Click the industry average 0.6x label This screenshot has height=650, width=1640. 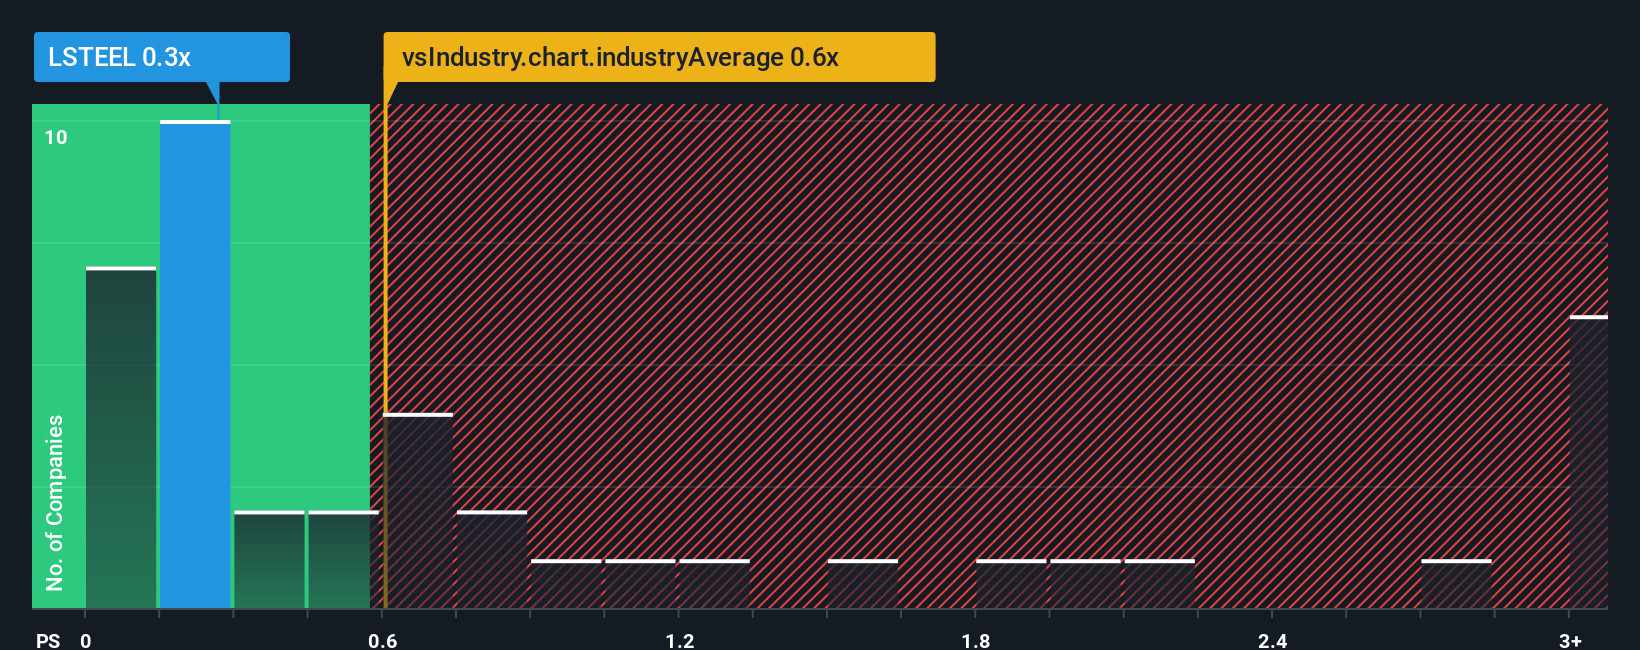pos(659,57)
